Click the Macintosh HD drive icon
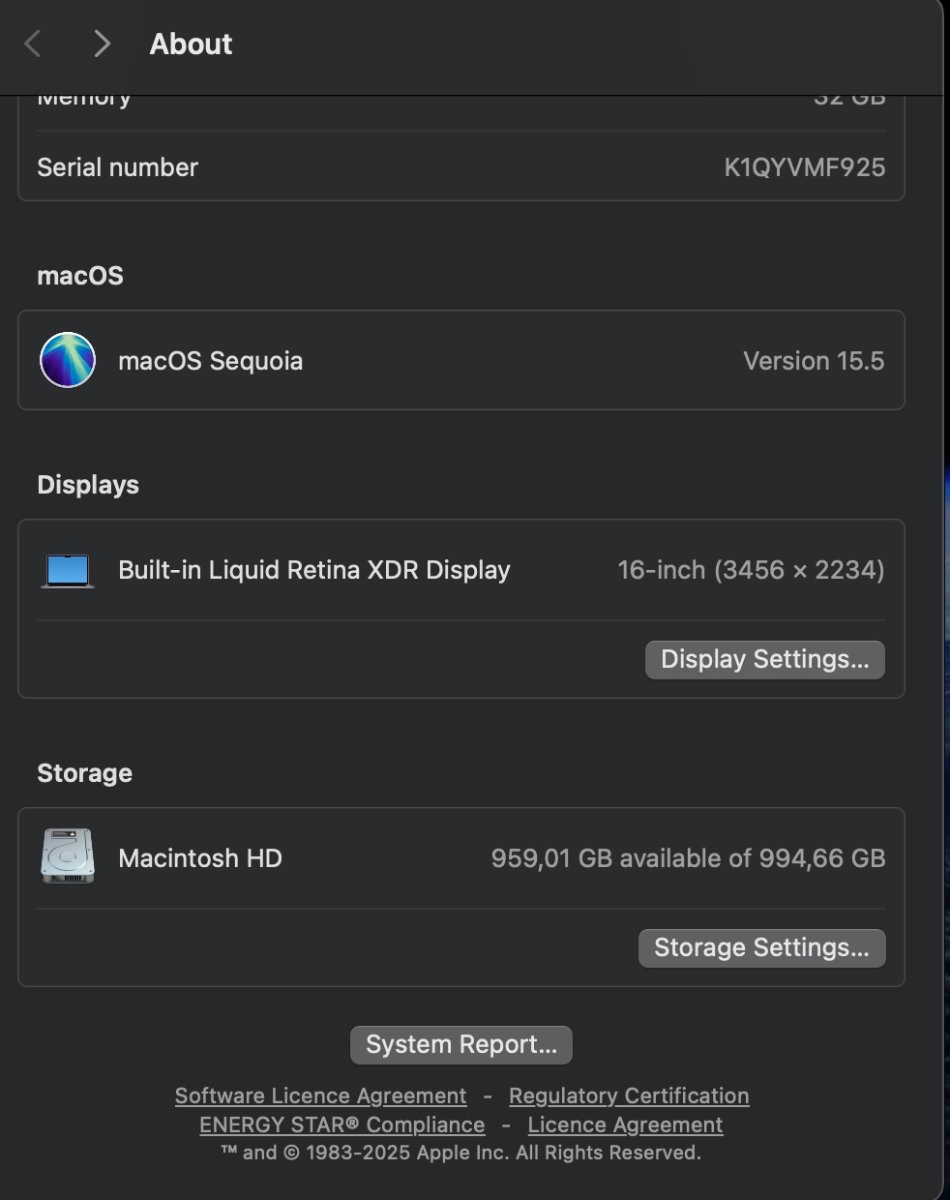The width and height of the screenshot is (950, 1200). coord(68,857)
